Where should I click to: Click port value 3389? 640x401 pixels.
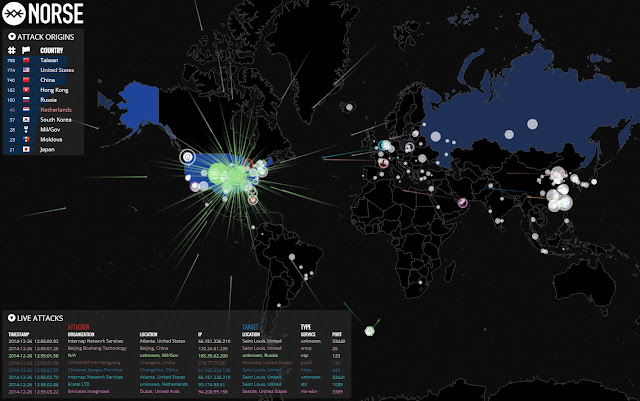[x=337, y=391]
